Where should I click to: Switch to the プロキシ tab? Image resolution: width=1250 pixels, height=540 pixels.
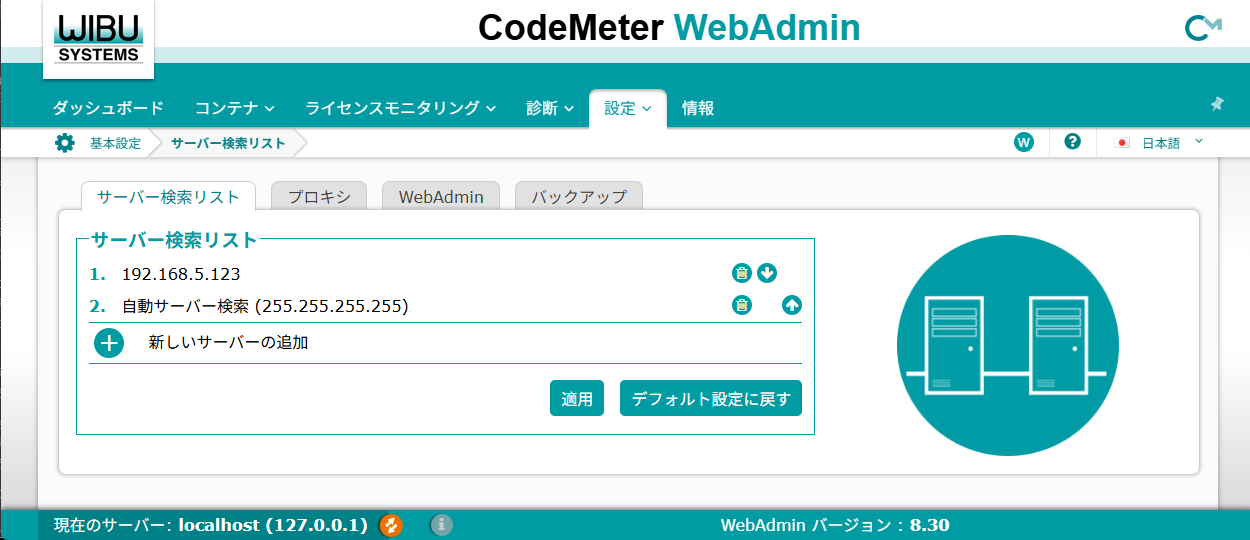pyautogui.click(x=319, y=197)
